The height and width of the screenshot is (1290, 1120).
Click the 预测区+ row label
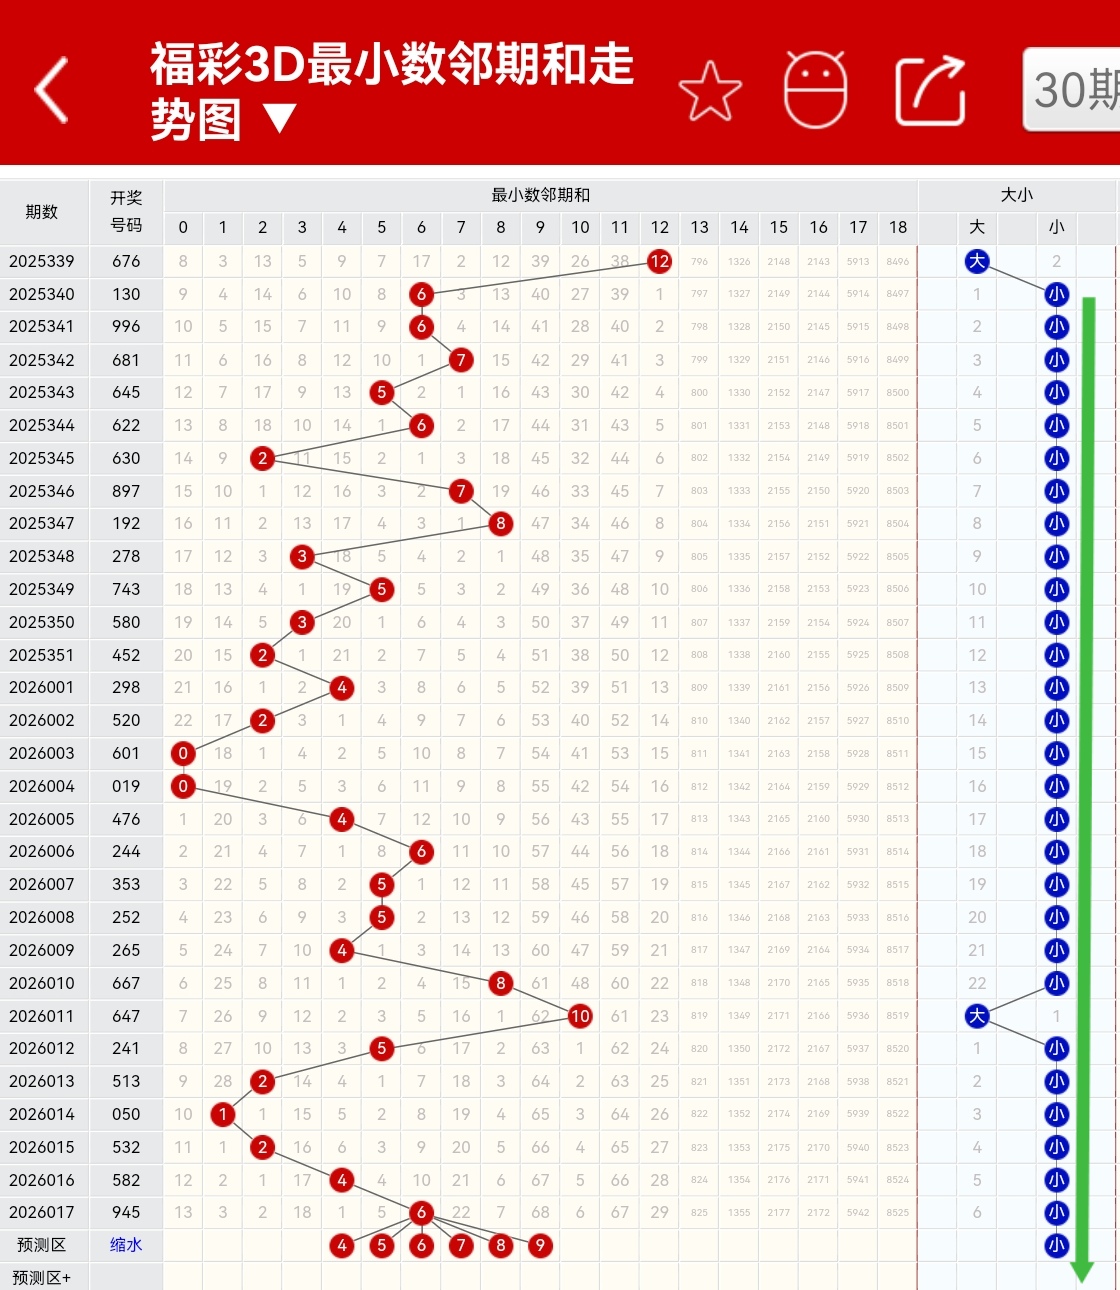coord(42,1278)
